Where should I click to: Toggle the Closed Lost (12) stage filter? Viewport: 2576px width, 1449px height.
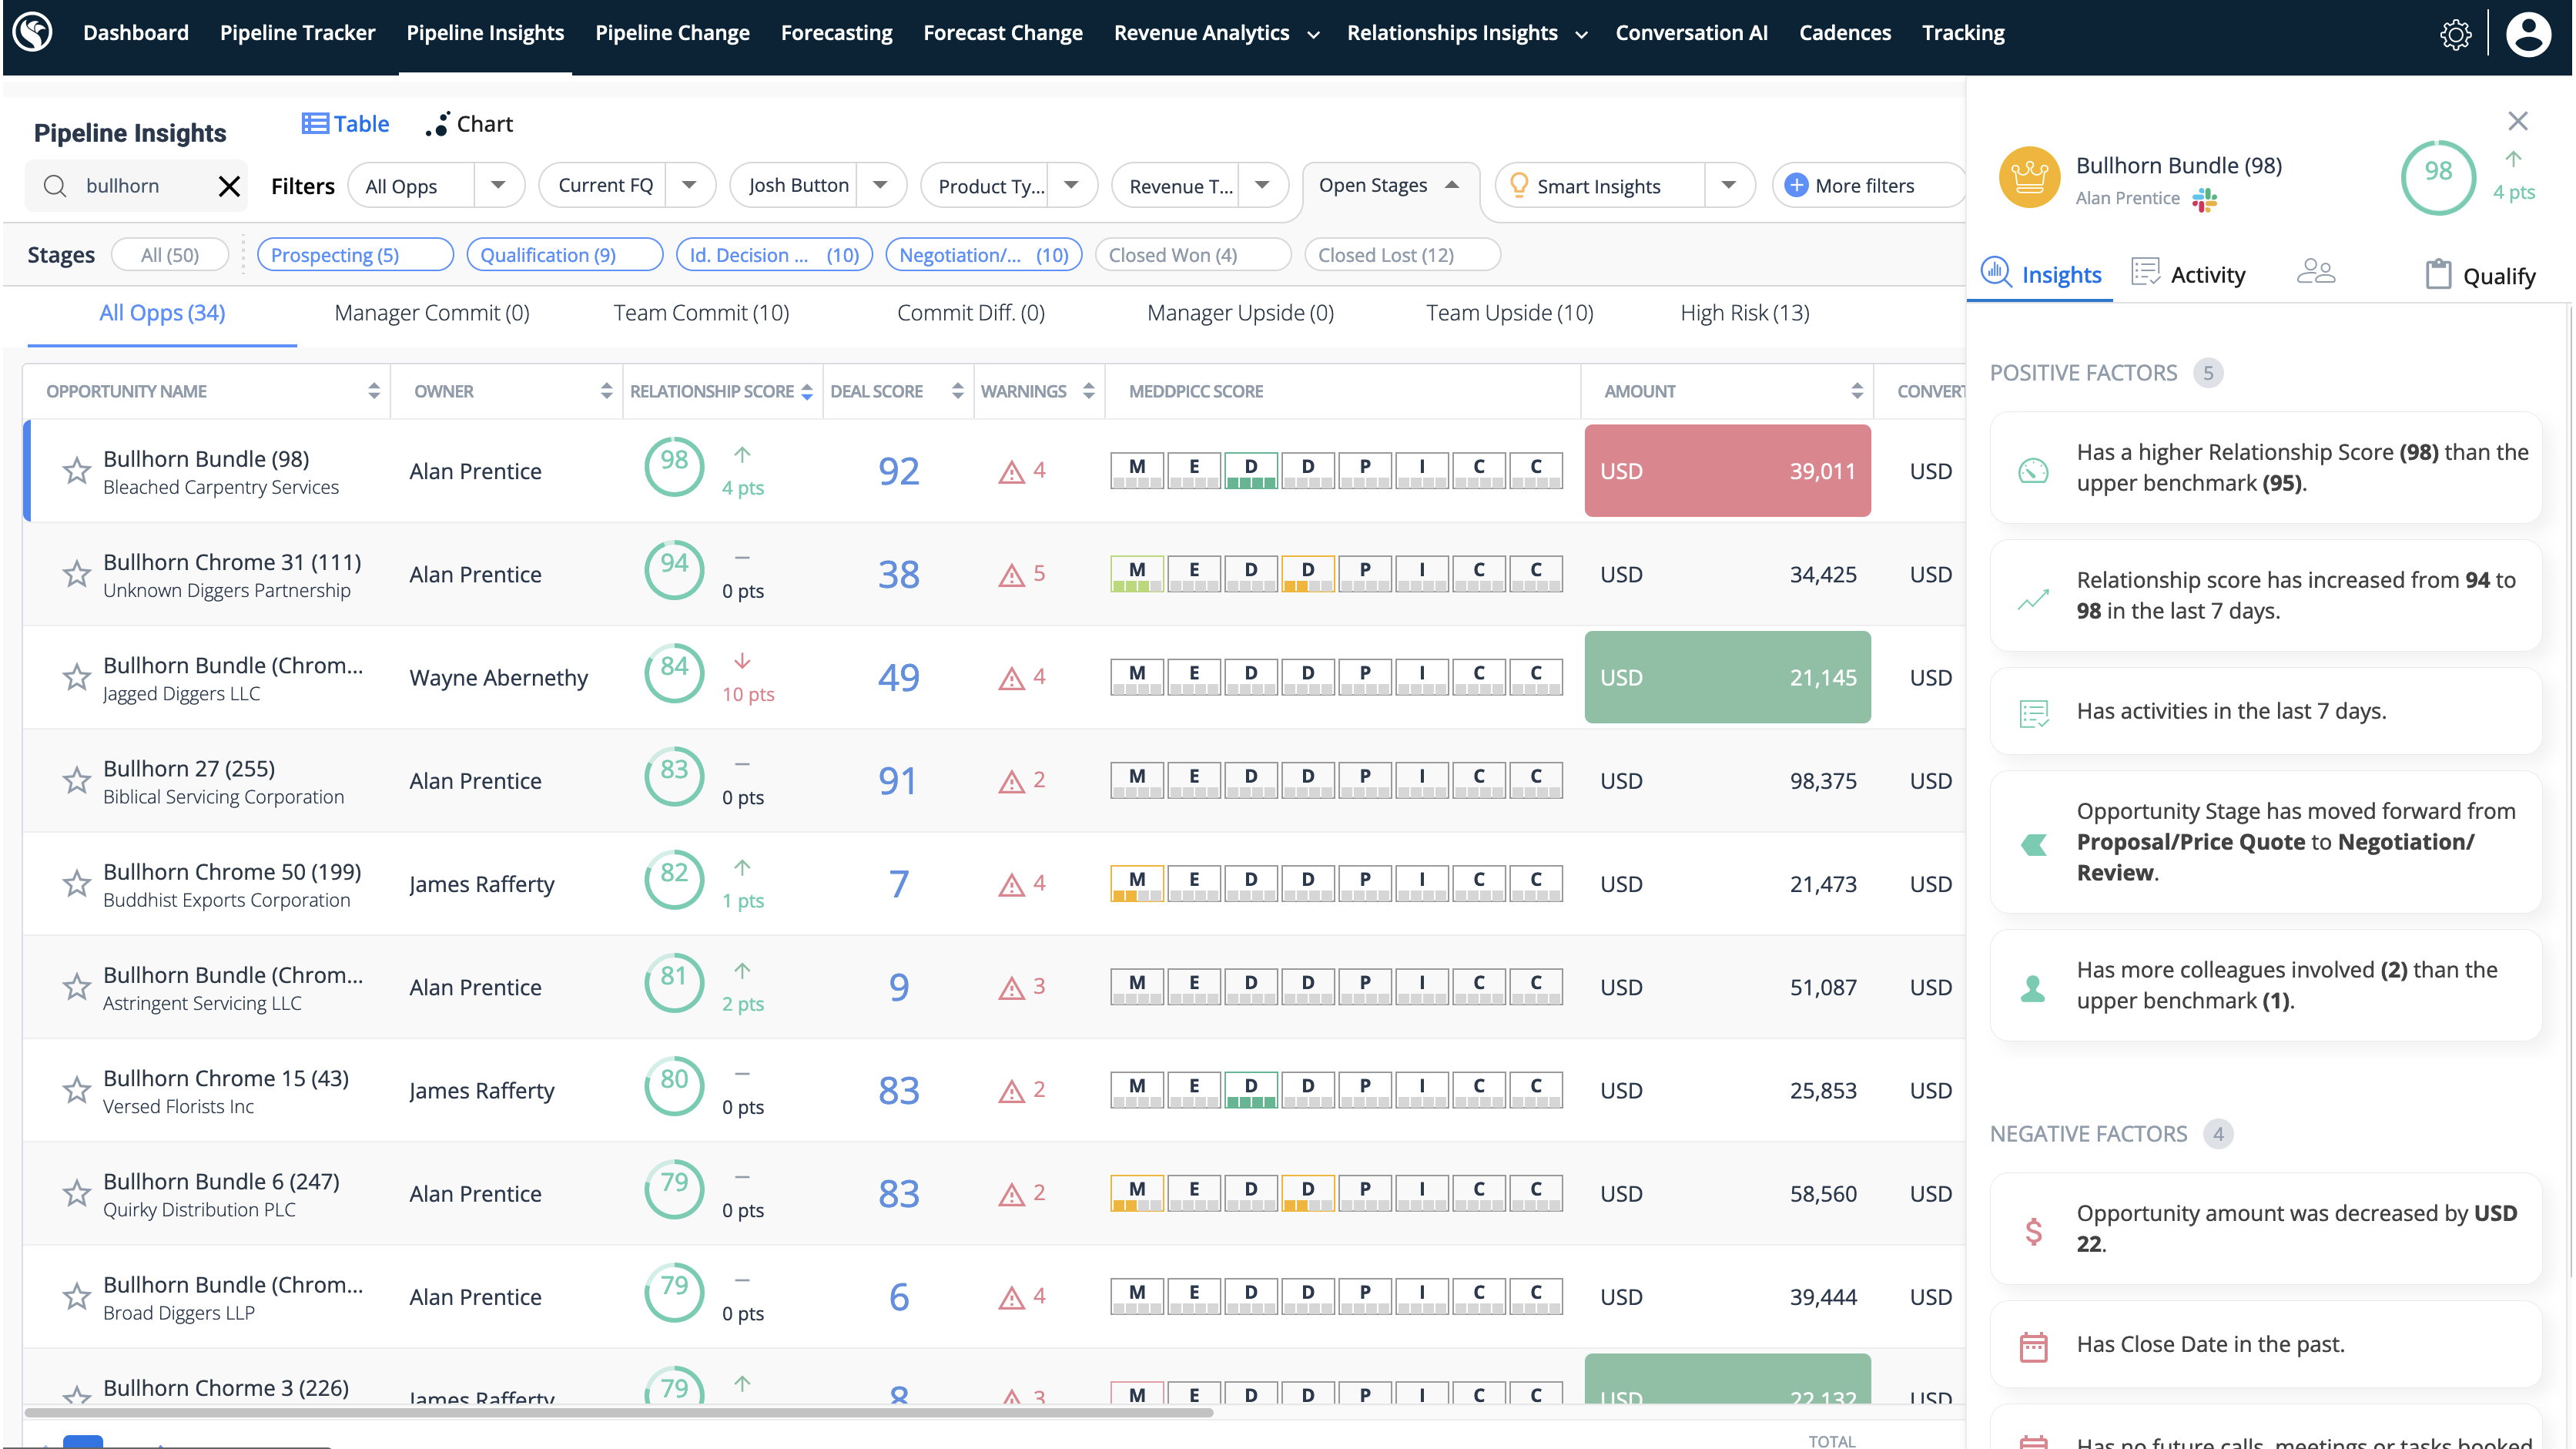pyautogui.click(x=1402, y=254)
